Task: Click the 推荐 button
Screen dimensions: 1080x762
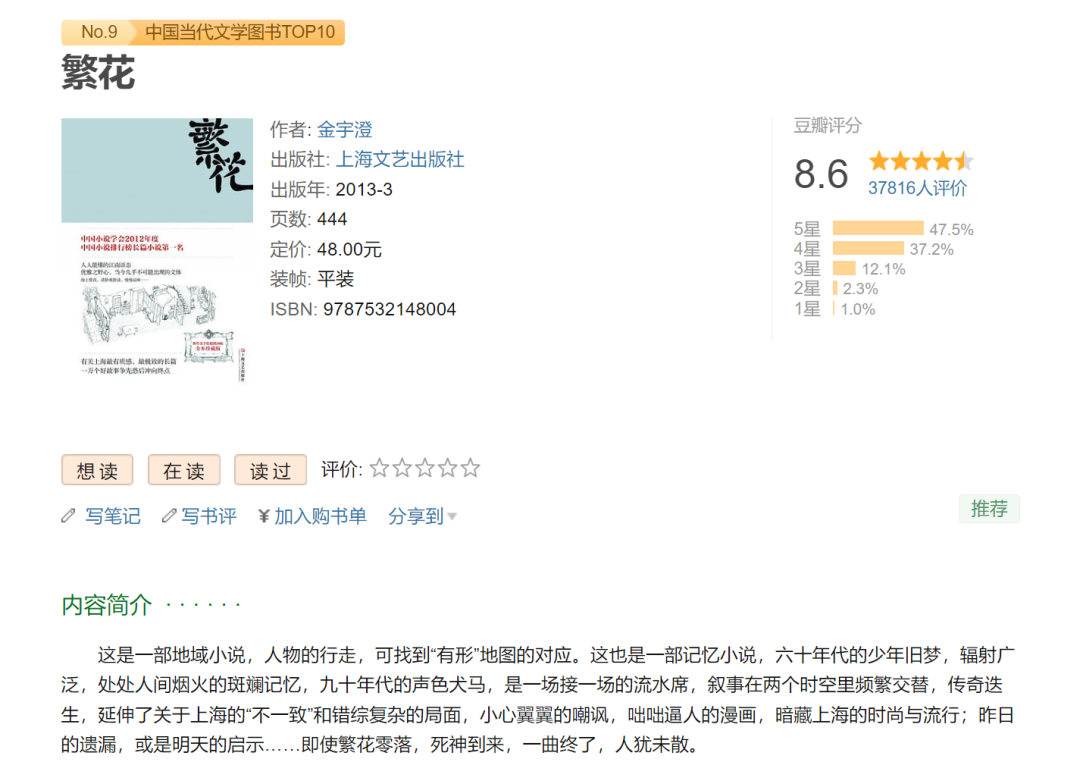Action: point(989,508)
